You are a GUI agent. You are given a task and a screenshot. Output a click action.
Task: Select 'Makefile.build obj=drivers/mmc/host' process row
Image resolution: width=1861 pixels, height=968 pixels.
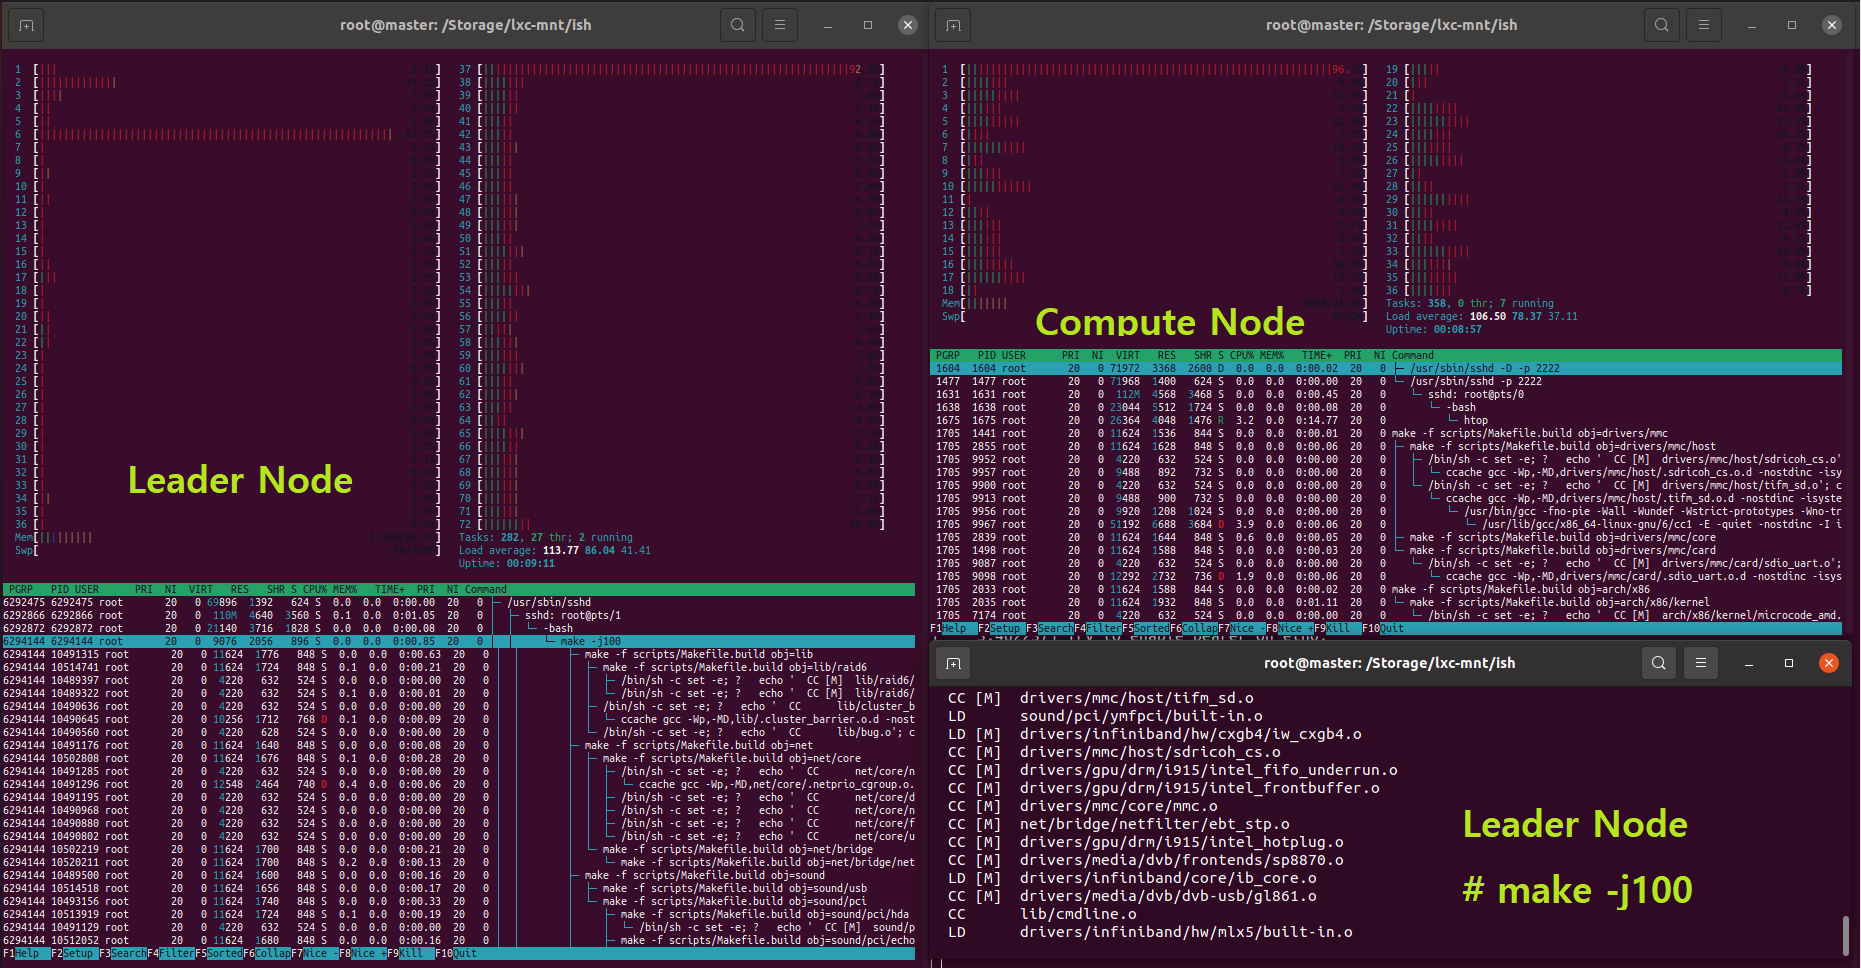point(1386,447)
